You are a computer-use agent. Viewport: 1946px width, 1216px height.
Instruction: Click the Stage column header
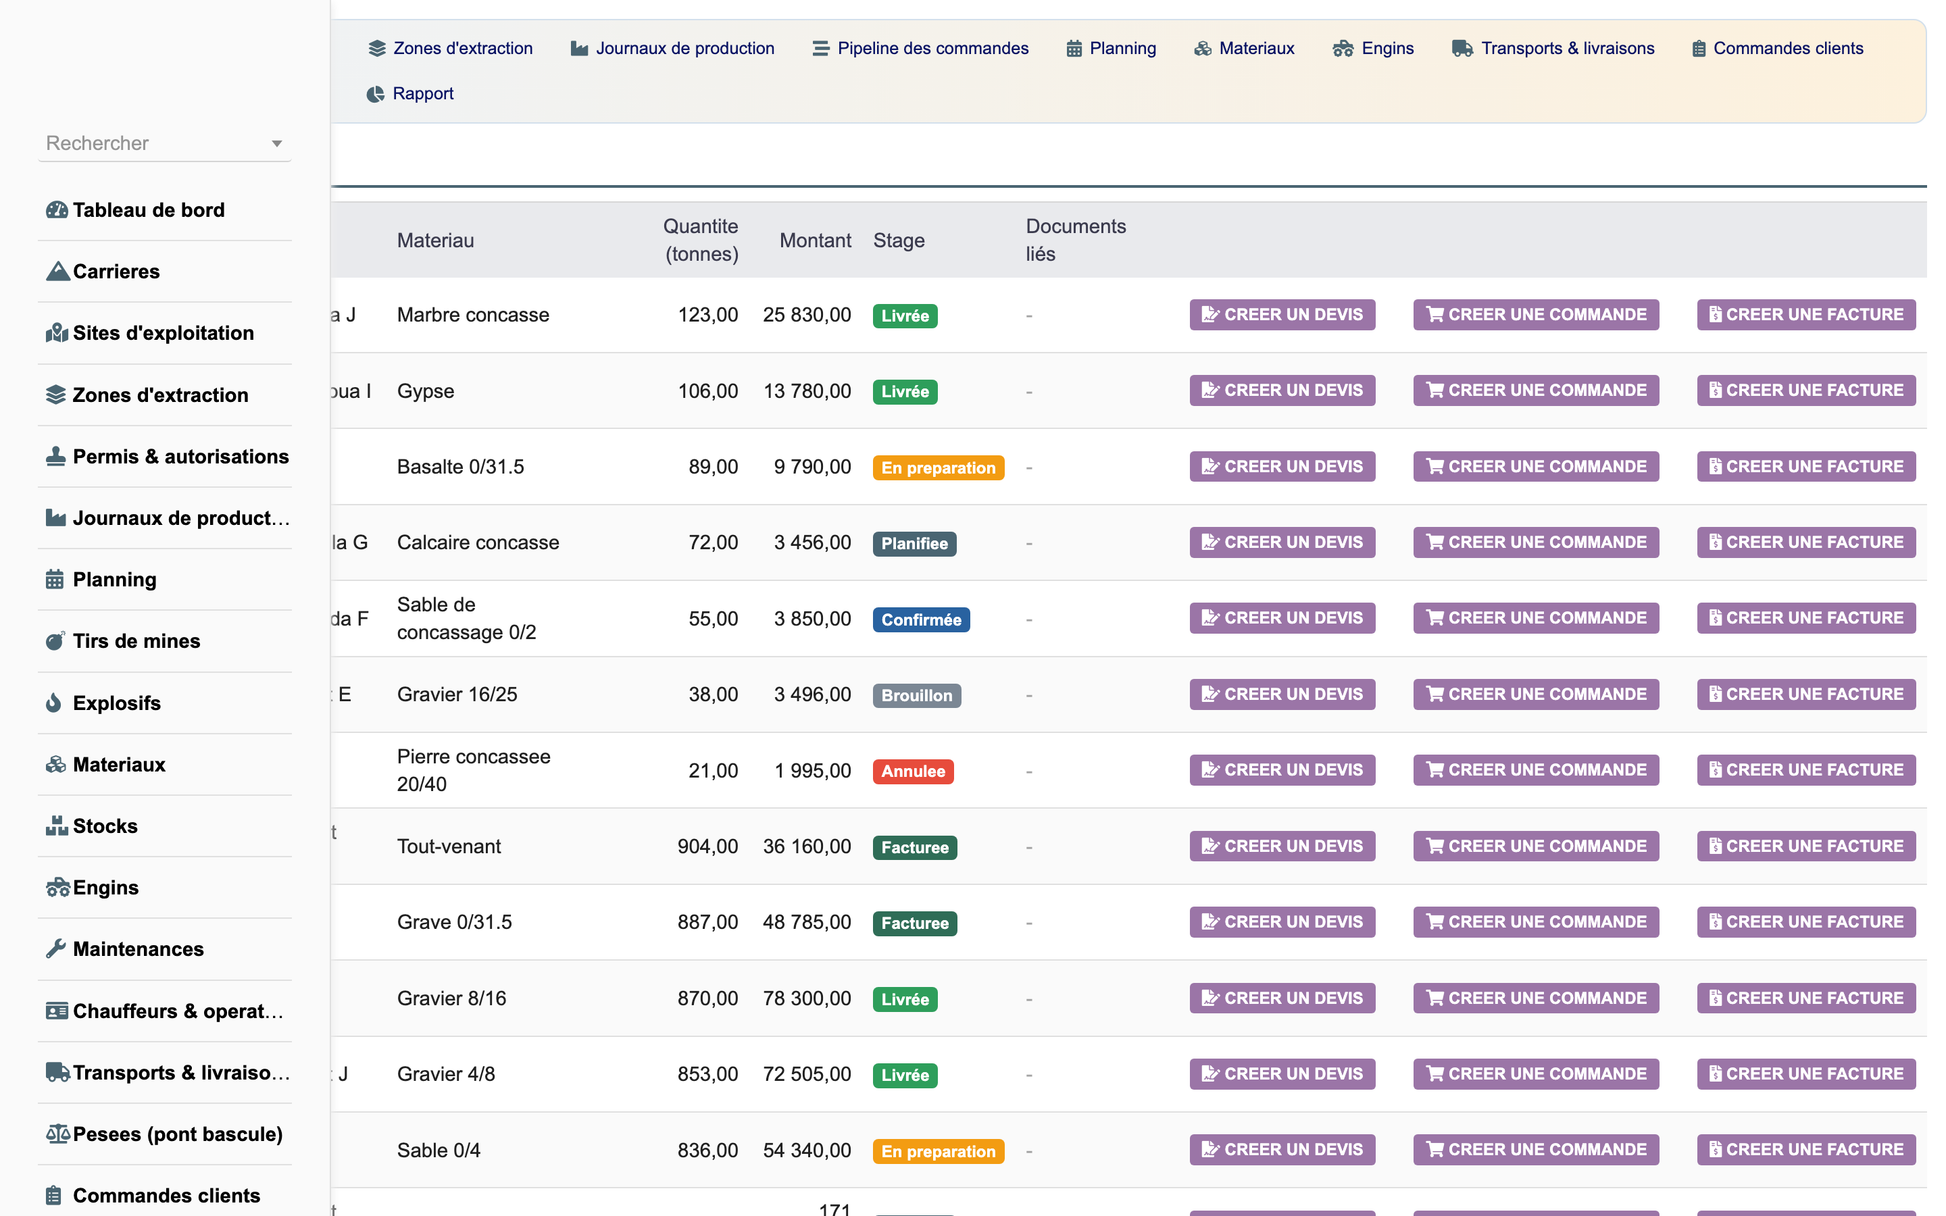click(899, 240)
